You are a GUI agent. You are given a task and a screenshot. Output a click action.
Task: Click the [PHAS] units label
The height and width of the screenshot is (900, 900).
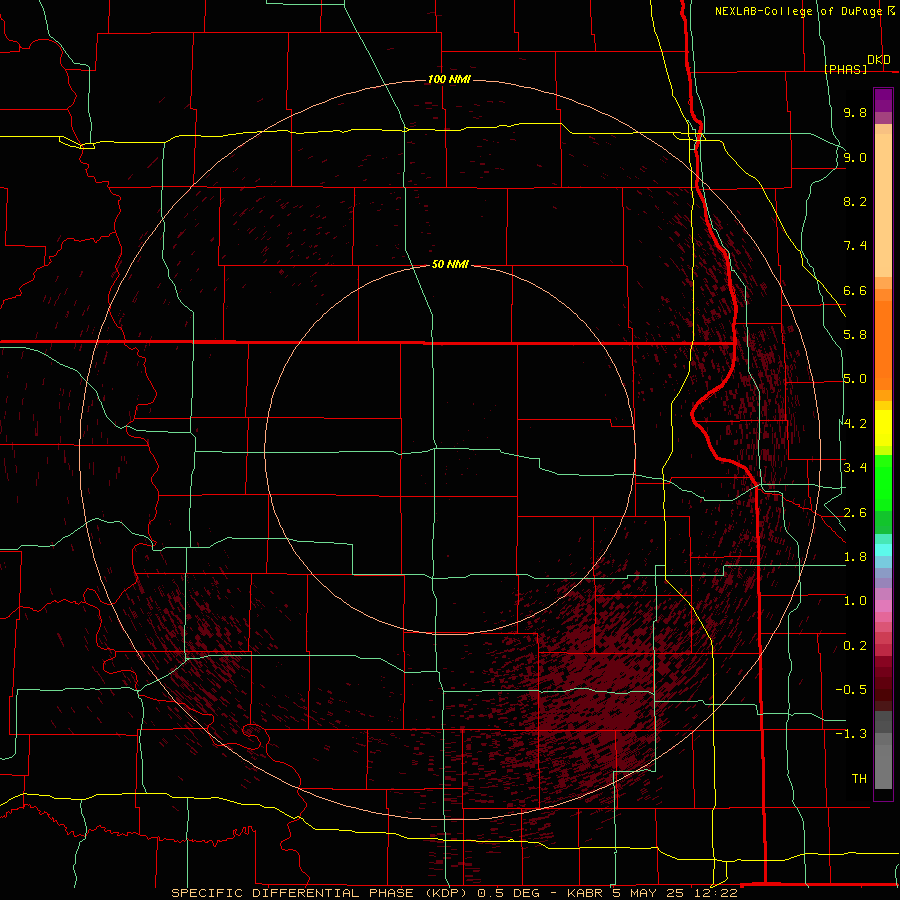tap(845, 69)
